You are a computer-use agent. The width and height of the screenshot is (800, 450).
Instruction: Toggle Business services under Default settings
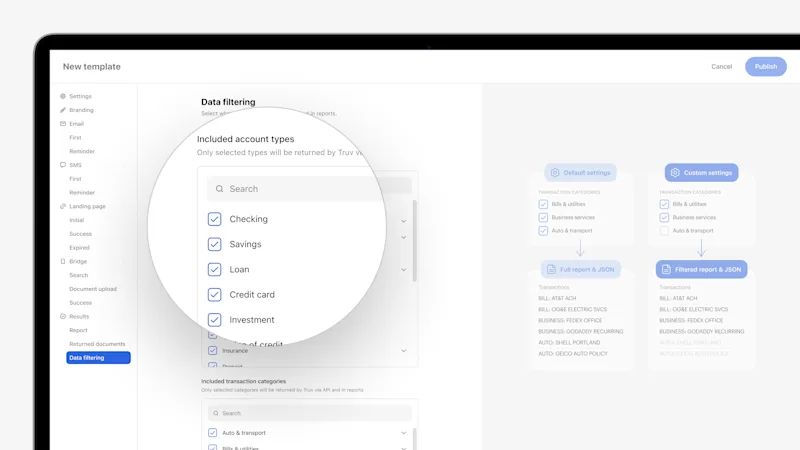543,217
